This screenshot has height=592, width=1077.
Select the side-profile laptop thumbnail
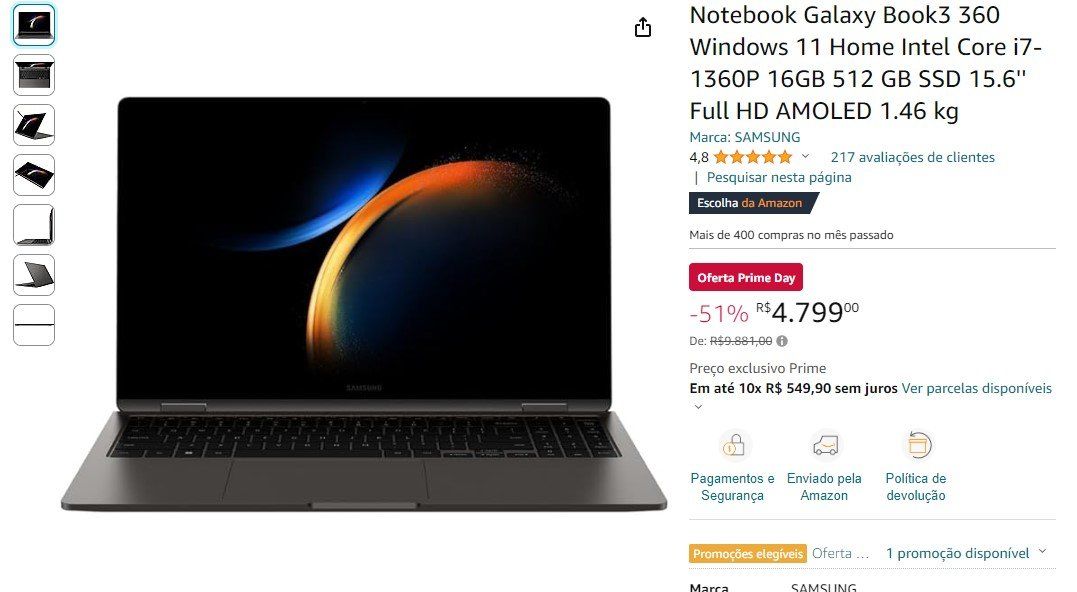pyautogui.click(x=34, y=225)
